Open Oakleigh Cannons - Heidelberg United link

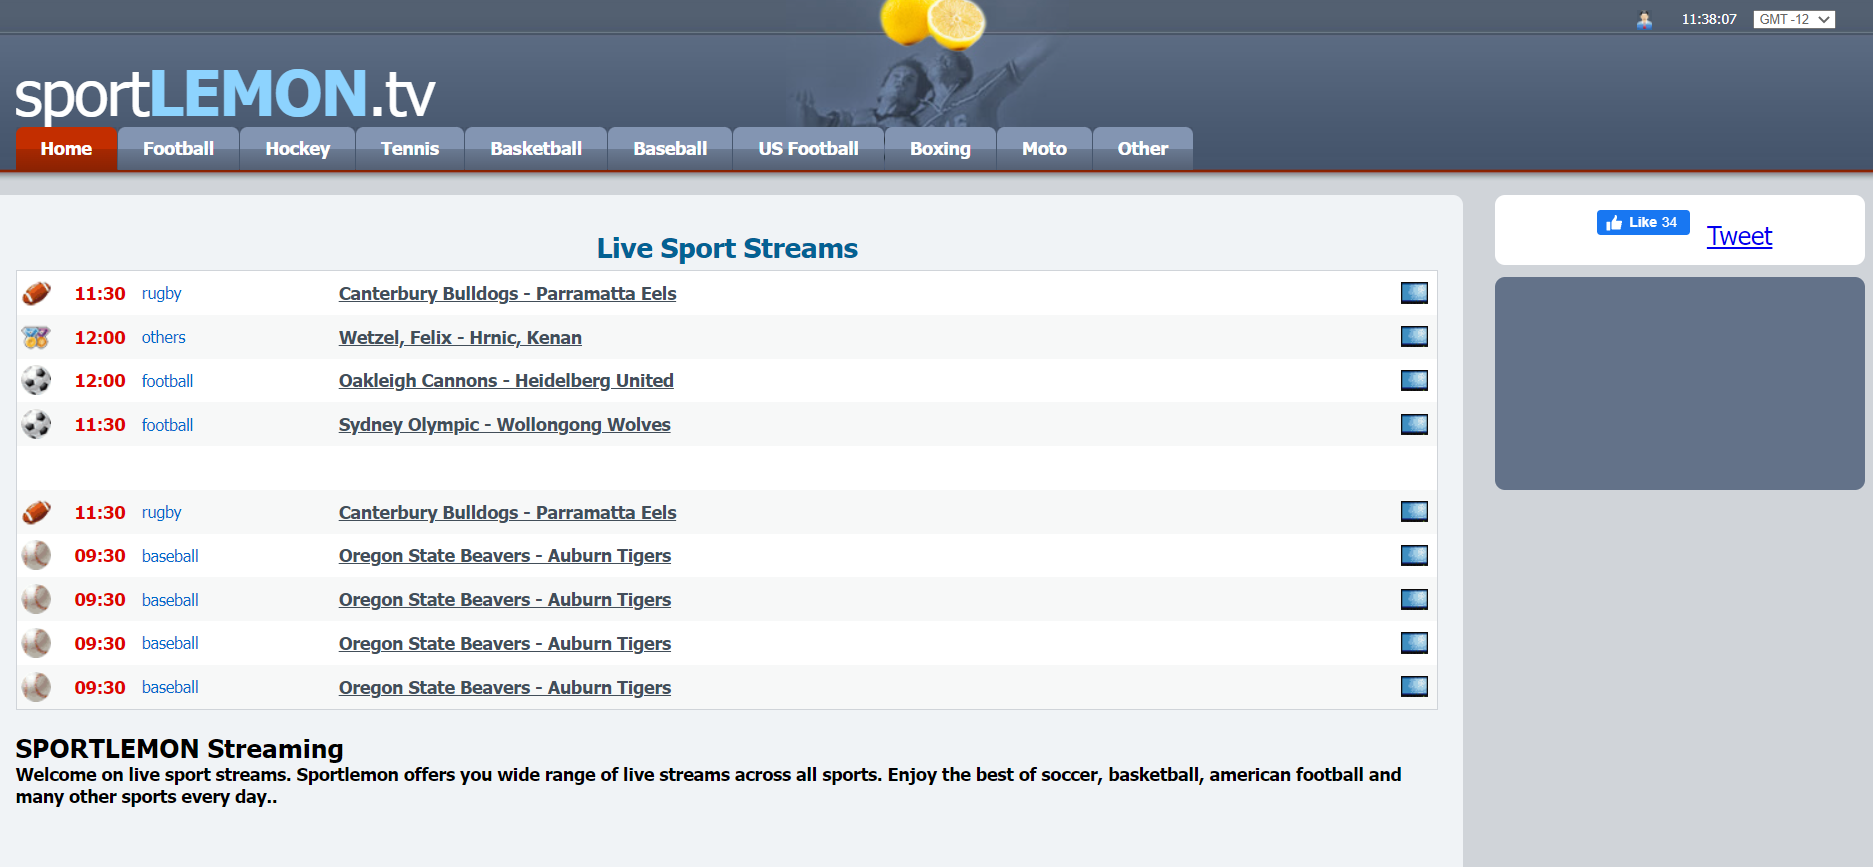(506, 381)
